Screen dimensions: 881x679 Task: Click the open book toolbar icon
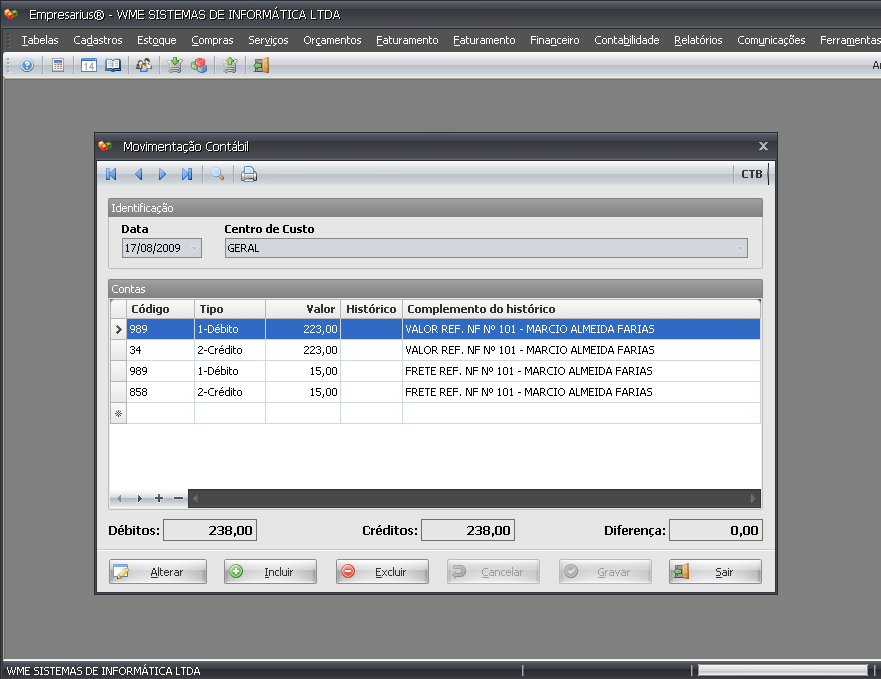pos(113,65)
